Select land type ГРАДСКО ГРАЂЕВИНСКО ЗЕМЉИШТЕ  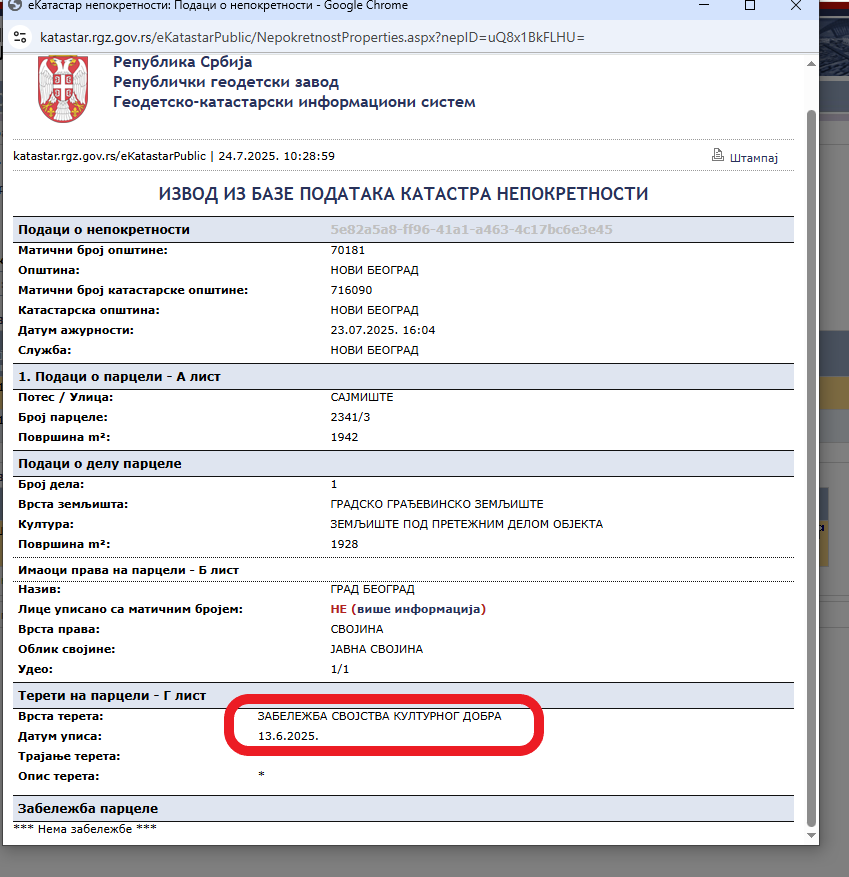click(x=437, y=504)
